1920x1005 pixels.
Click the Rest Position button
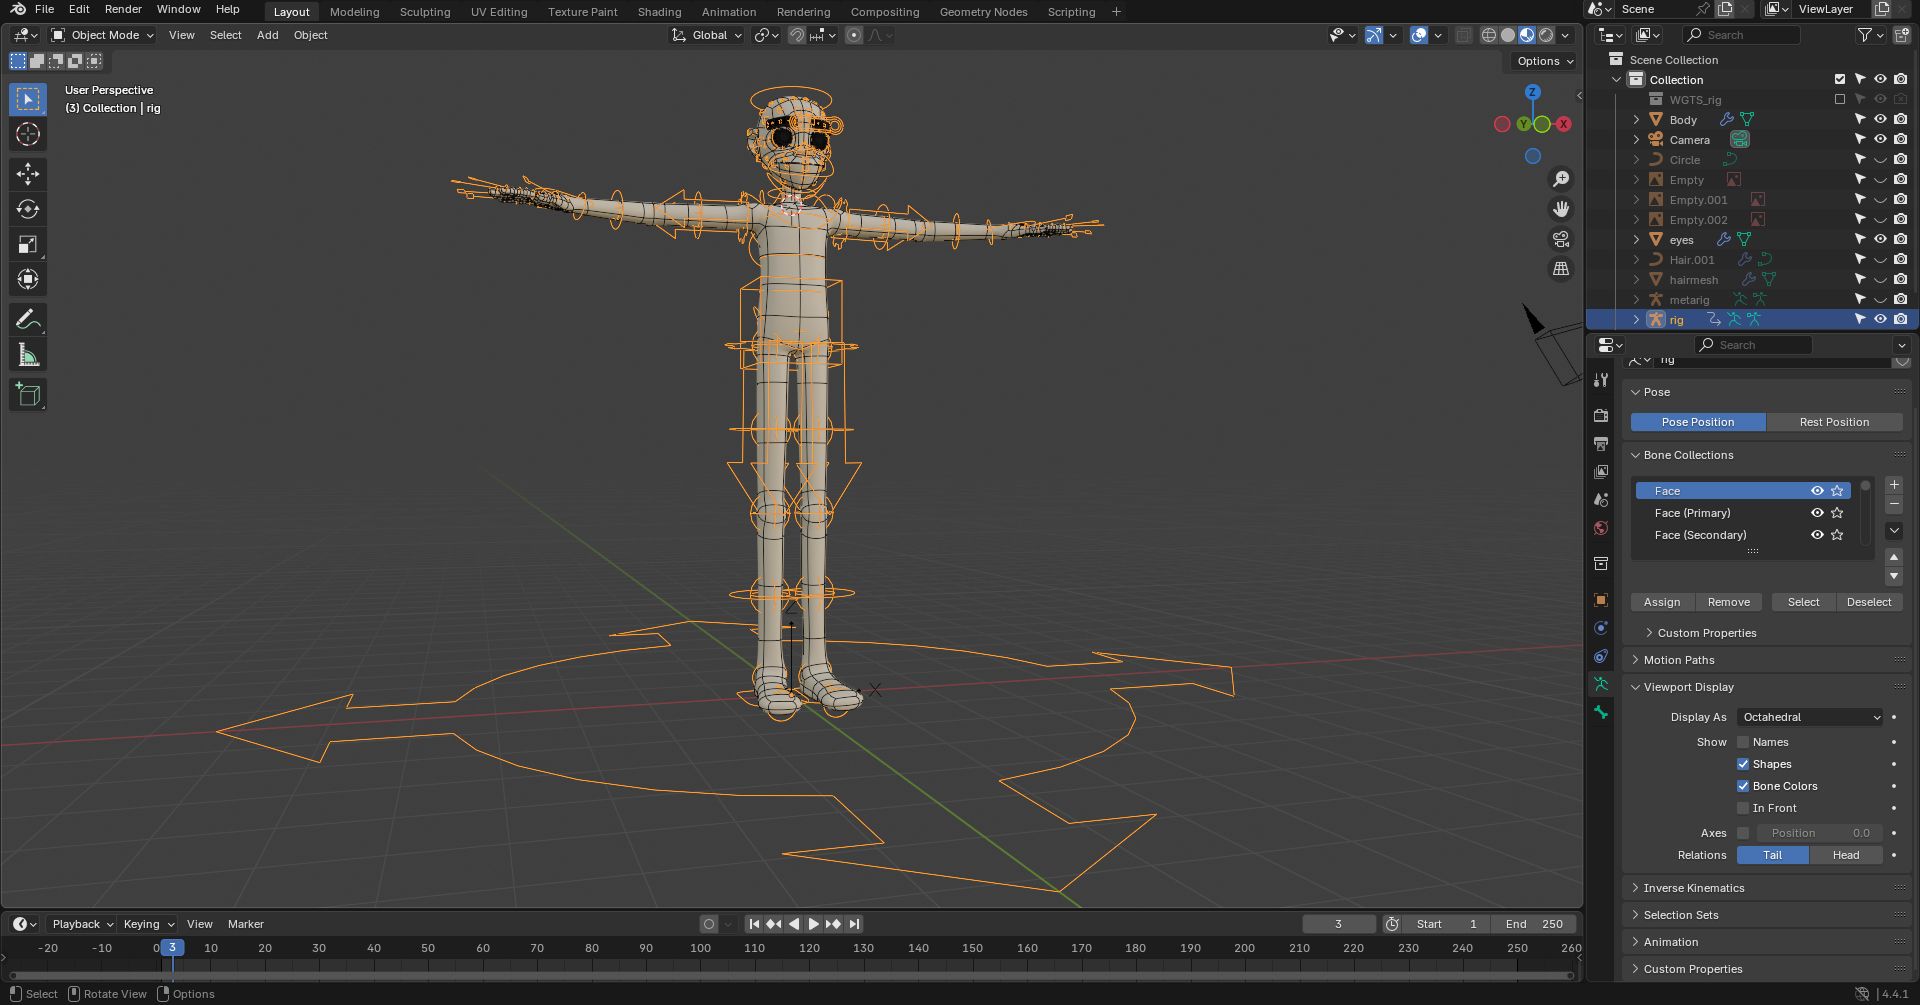[1833, 422]
